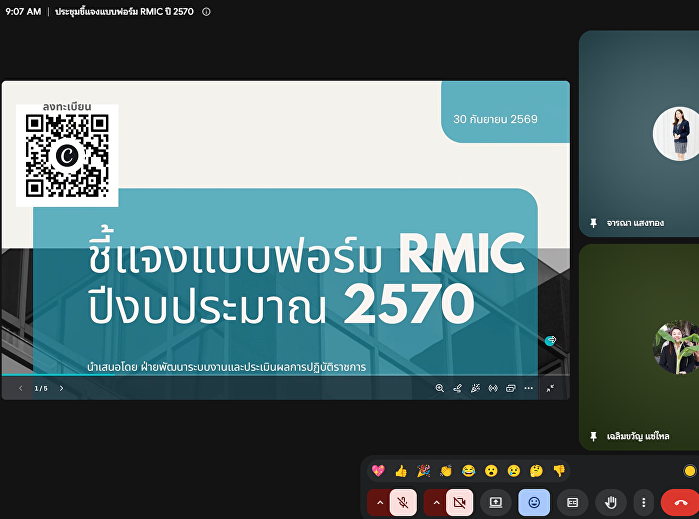Open audio settings arrow next to microphone
The image size is (699, 519).
[379, 503]
